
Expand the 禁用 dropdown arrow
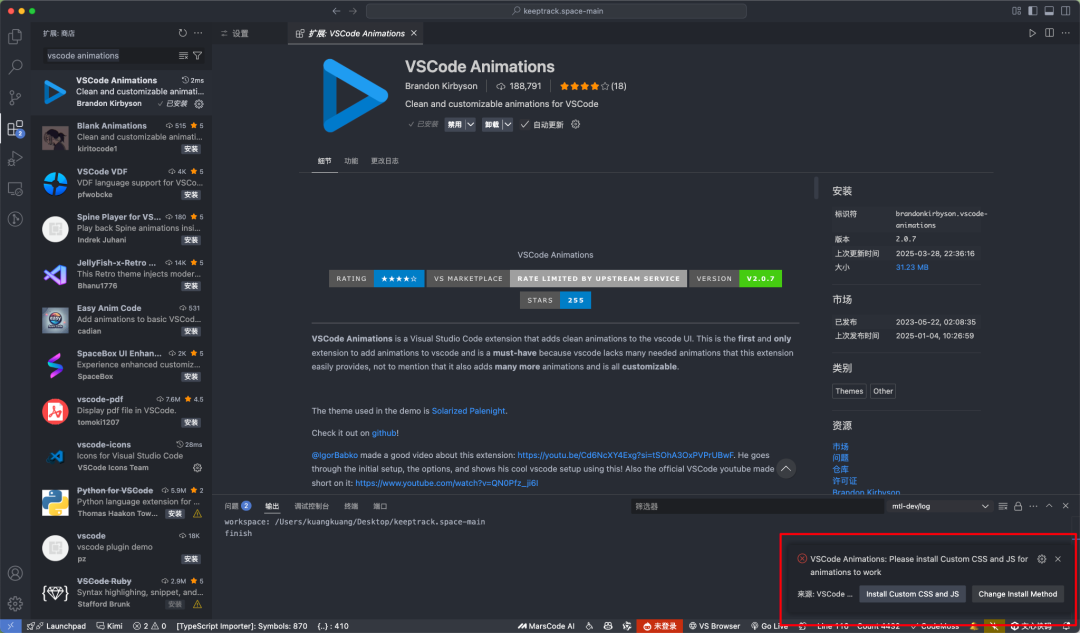click(x=470, y=125)
